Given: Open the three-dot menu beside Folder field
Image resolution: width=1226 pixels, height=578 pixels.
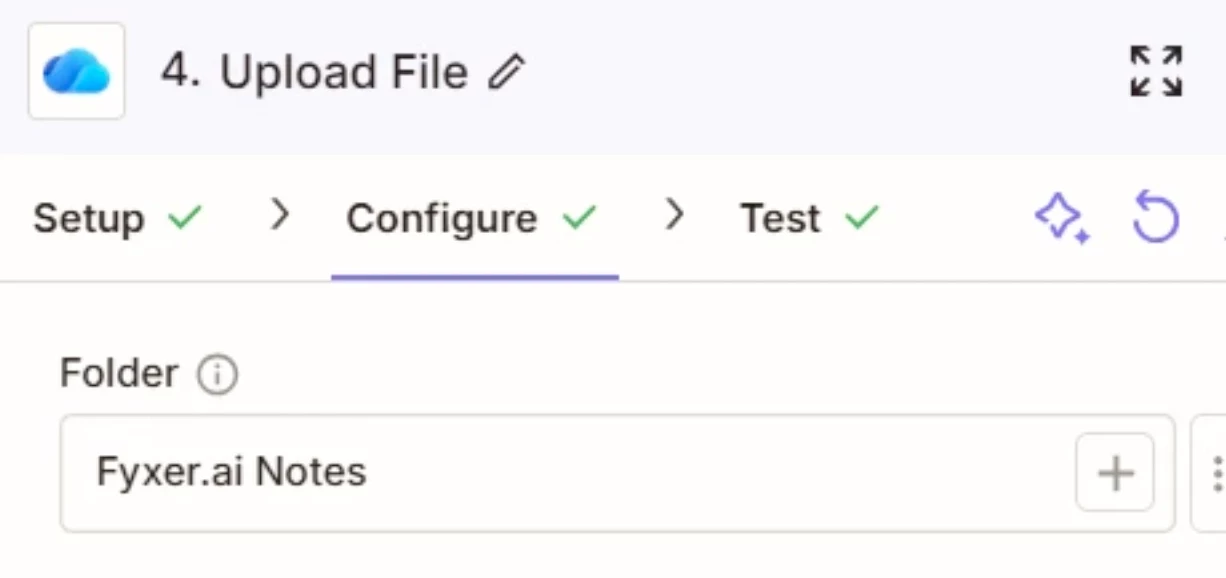Looking at the screenshot, I should 1216,472.
